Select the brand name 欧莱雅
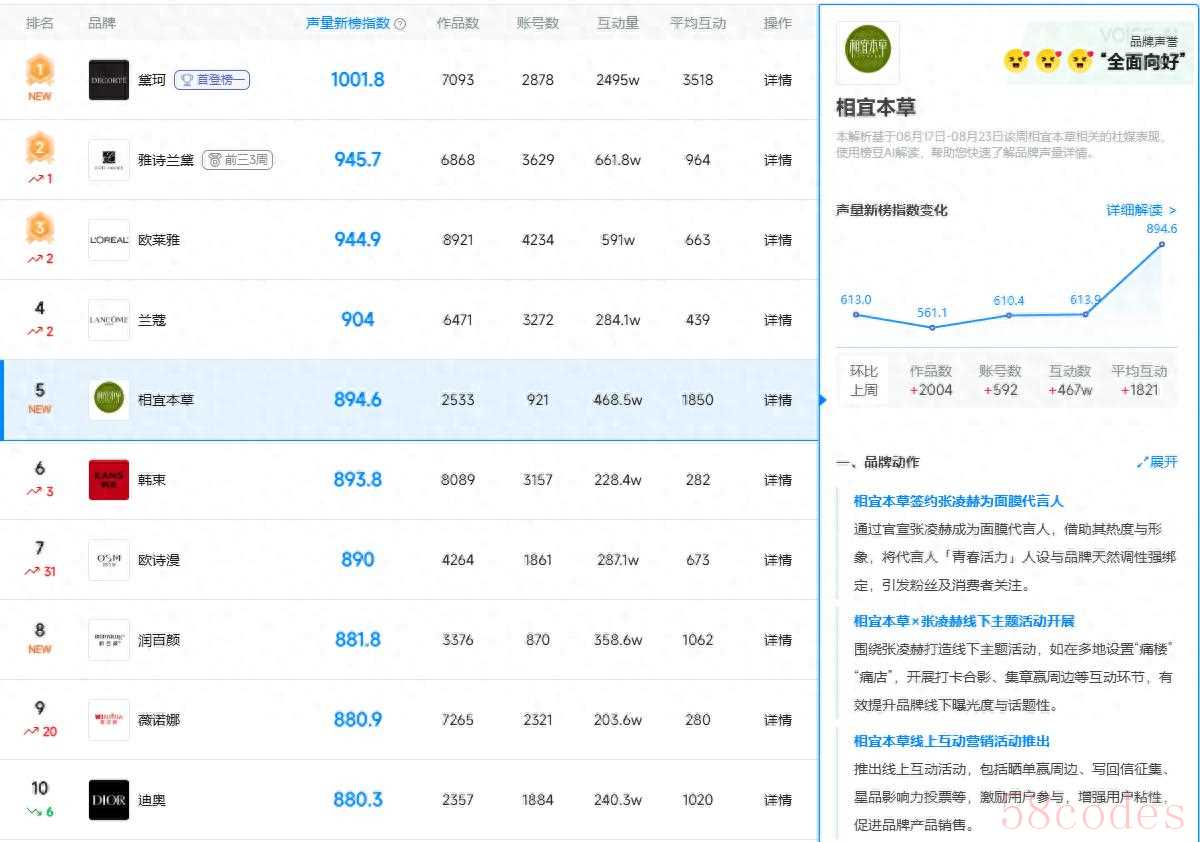1200x842 pixels. 159,240
